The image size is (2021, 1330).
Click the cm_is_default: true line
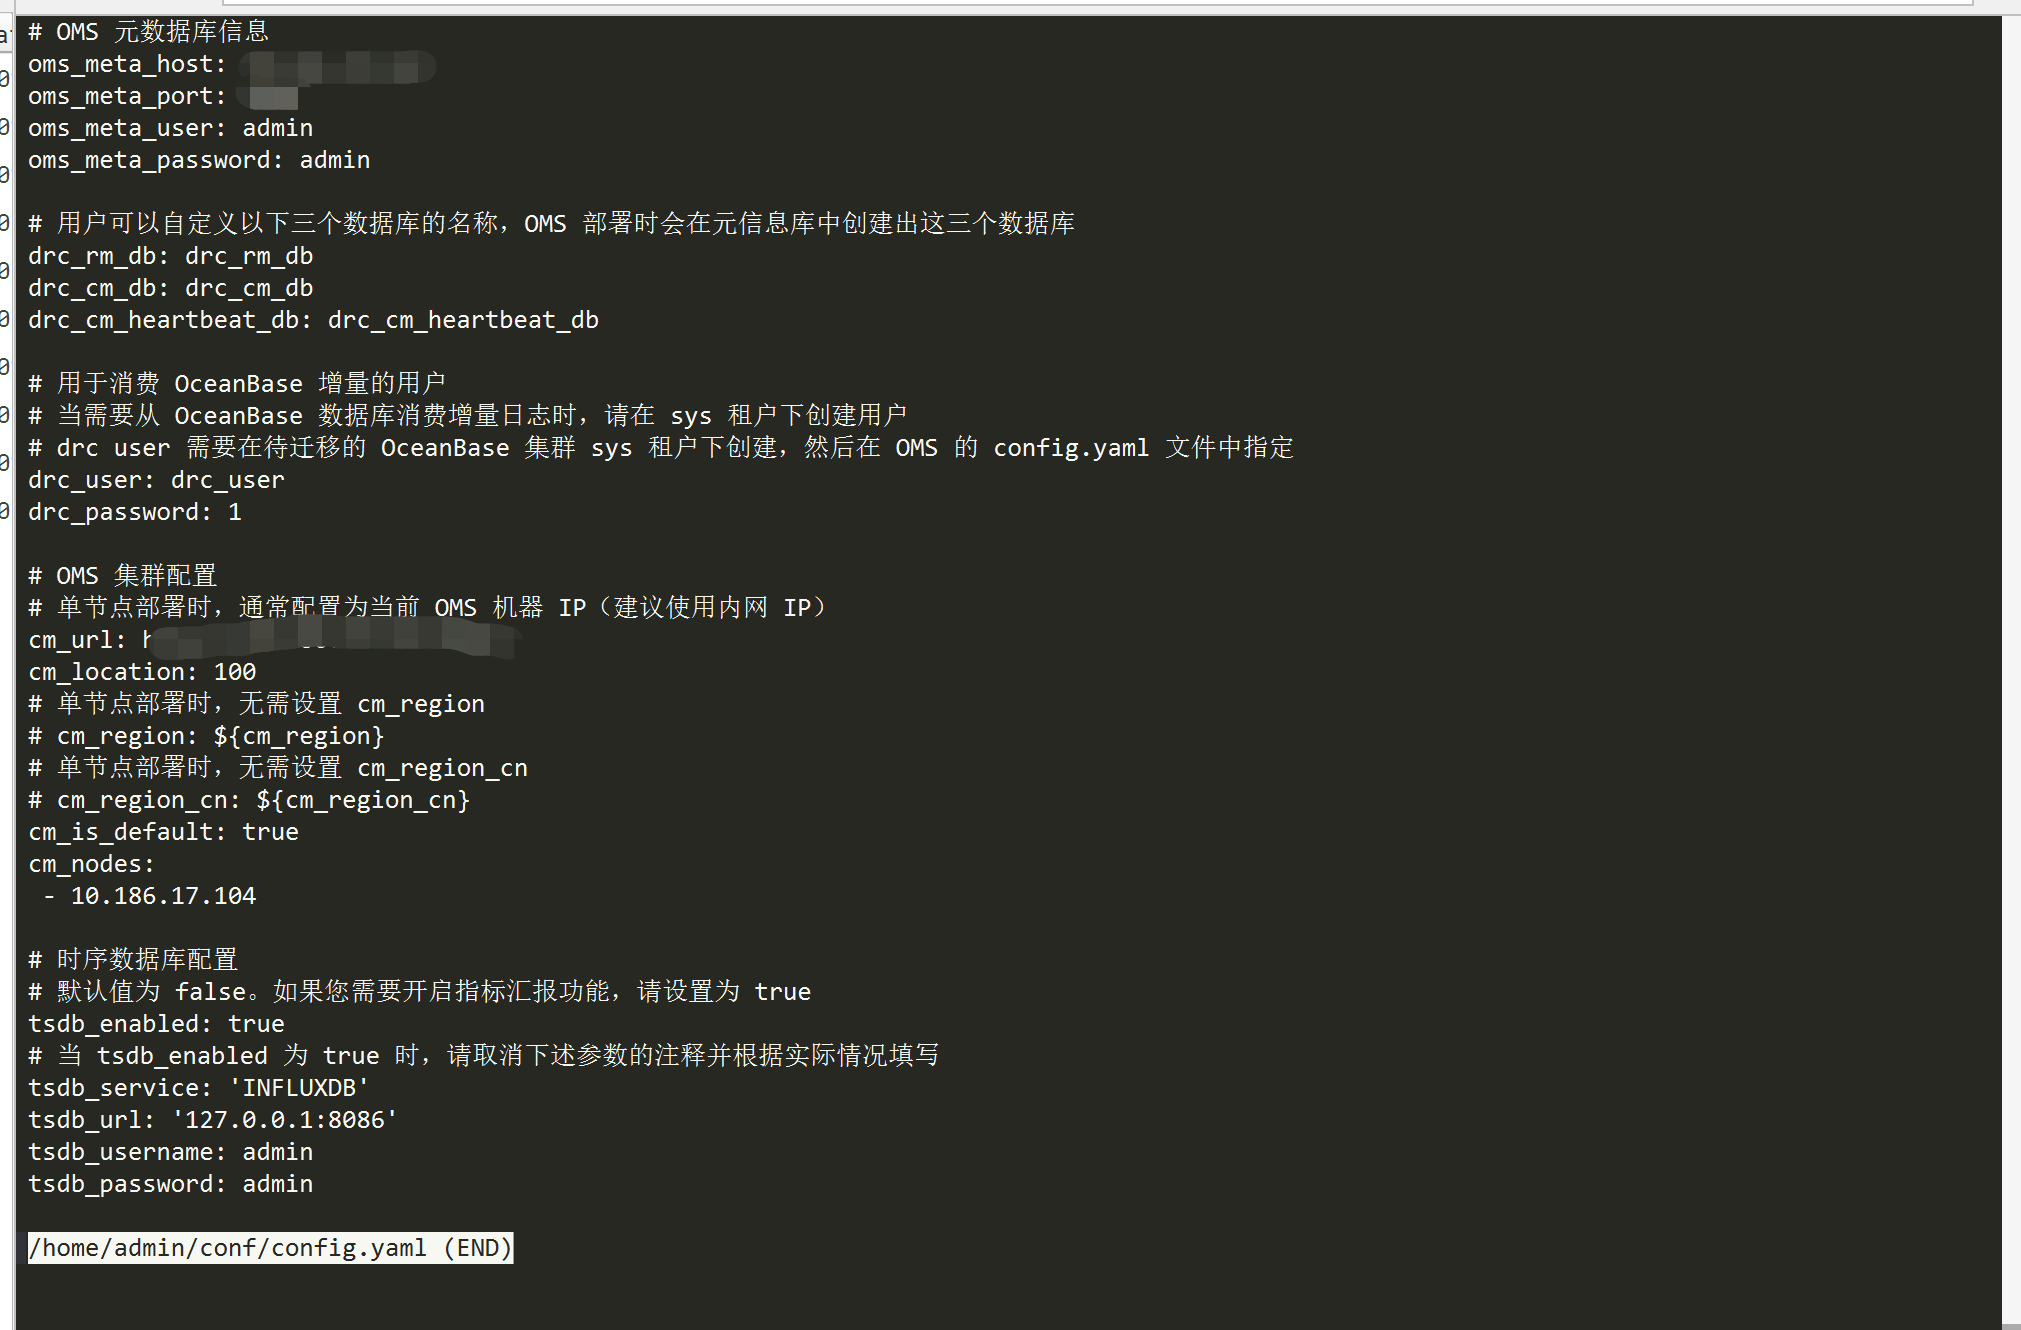163,832
